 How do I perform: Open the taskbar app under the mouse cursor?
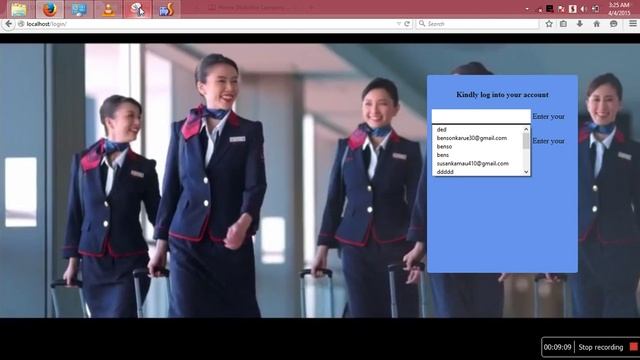coord(138,9)
